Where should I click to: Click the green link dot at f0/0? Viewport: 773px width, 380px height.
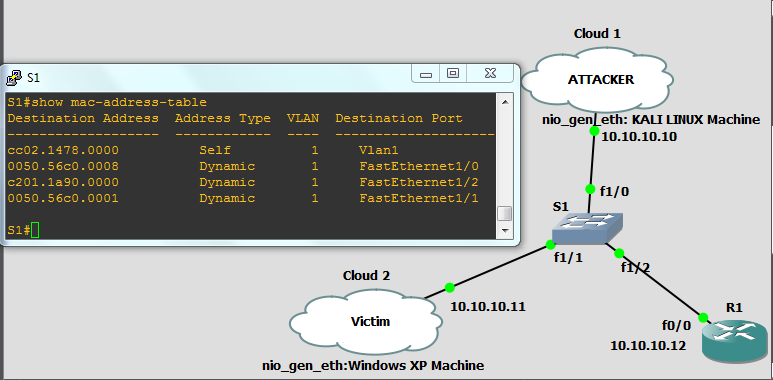(703, 317)
